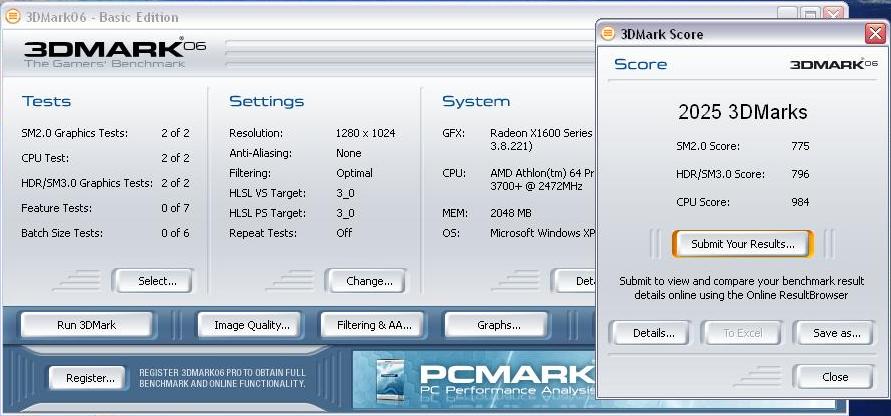Viewport: 891px width, 416px height.
Task: Click the Select... tests button
Action: pos(153,281)
